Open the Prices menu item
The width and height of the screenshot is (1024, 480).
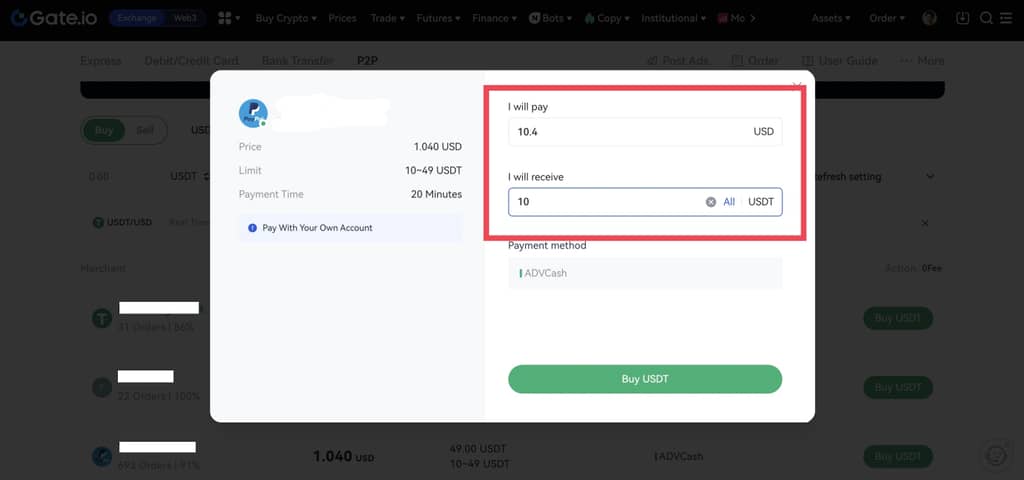point(342,18)
